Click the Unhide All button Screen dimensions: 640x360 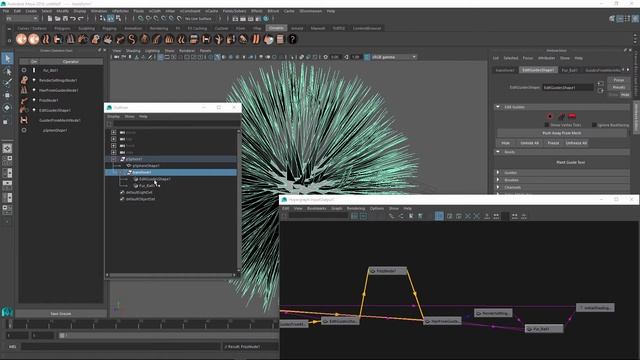pyautogui.click(x=529, y=143)
